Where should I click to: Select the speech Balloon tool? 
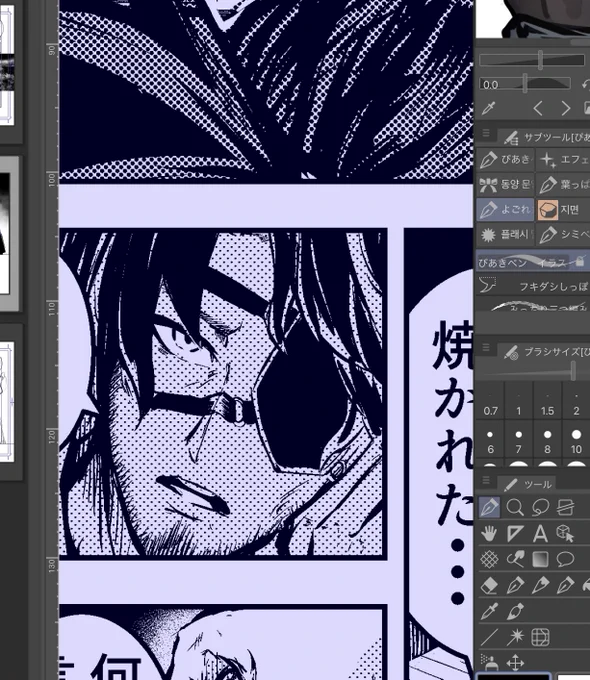(565, 559)
